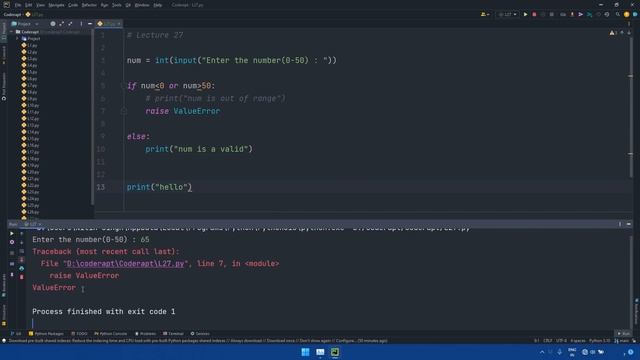Image resolution: width=640 pixels, height=360 pixels.
Task: Expand all in Project panel
Action: [61, 24]
